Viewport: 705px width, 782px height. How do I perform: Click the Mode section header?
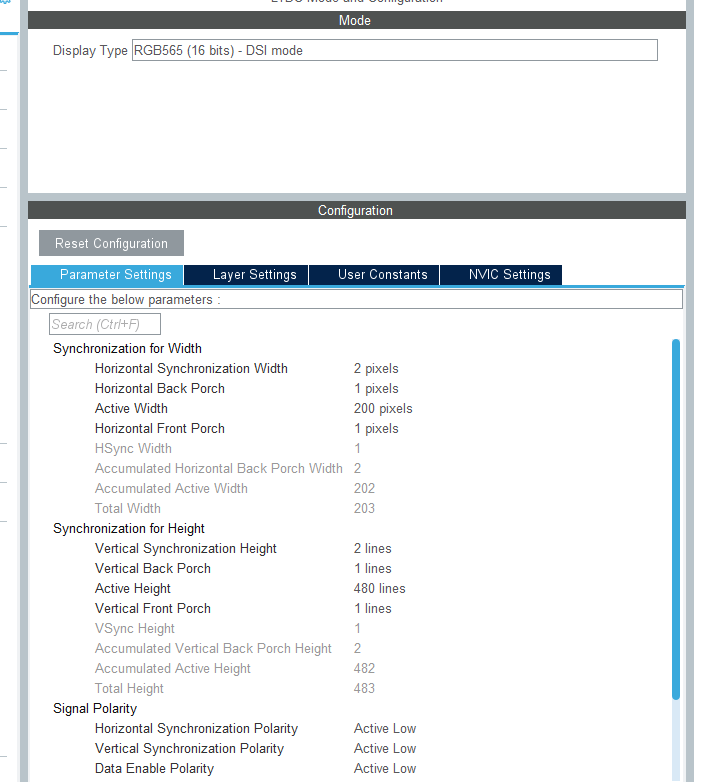coord(356,20)
